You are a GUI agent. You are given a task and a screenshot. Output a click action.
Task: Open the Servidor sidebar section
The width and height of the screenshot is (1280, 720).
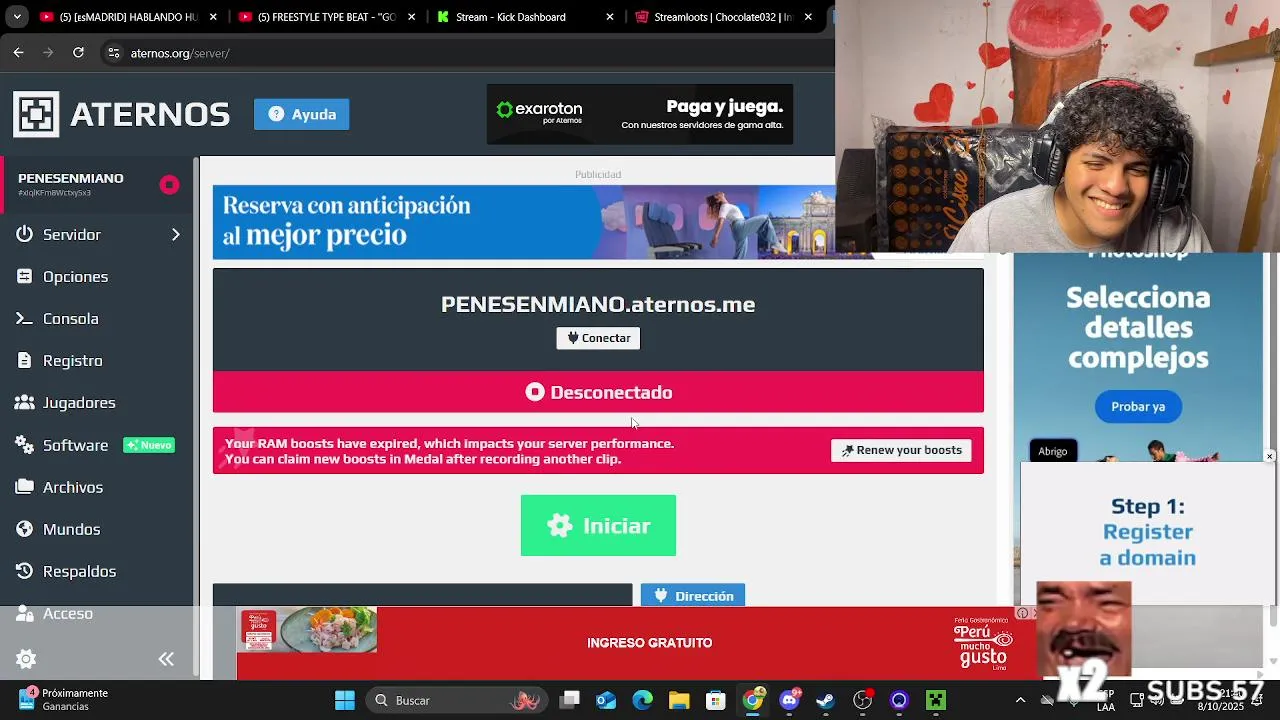click(72, 234)
